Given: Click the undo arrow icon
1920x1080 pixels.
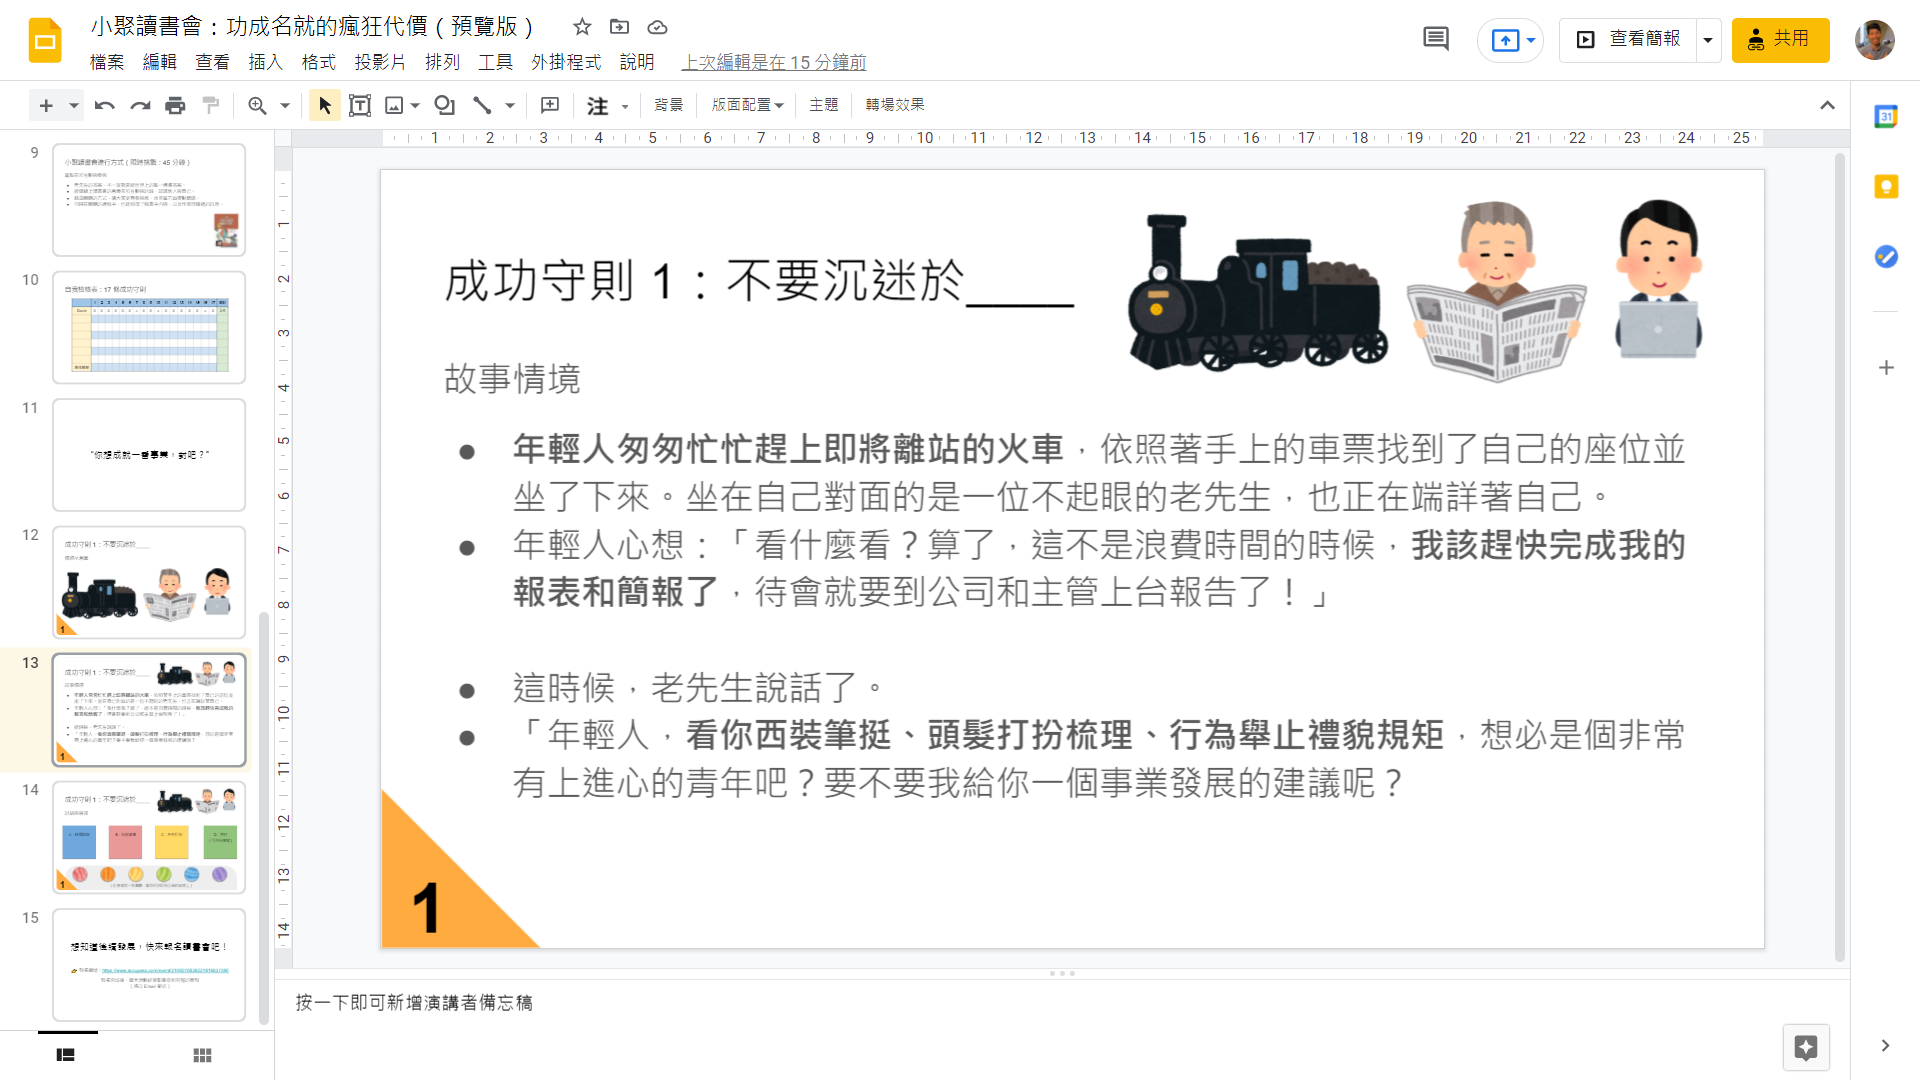Looking at the screenshot, I should click(x=104, y=105).
